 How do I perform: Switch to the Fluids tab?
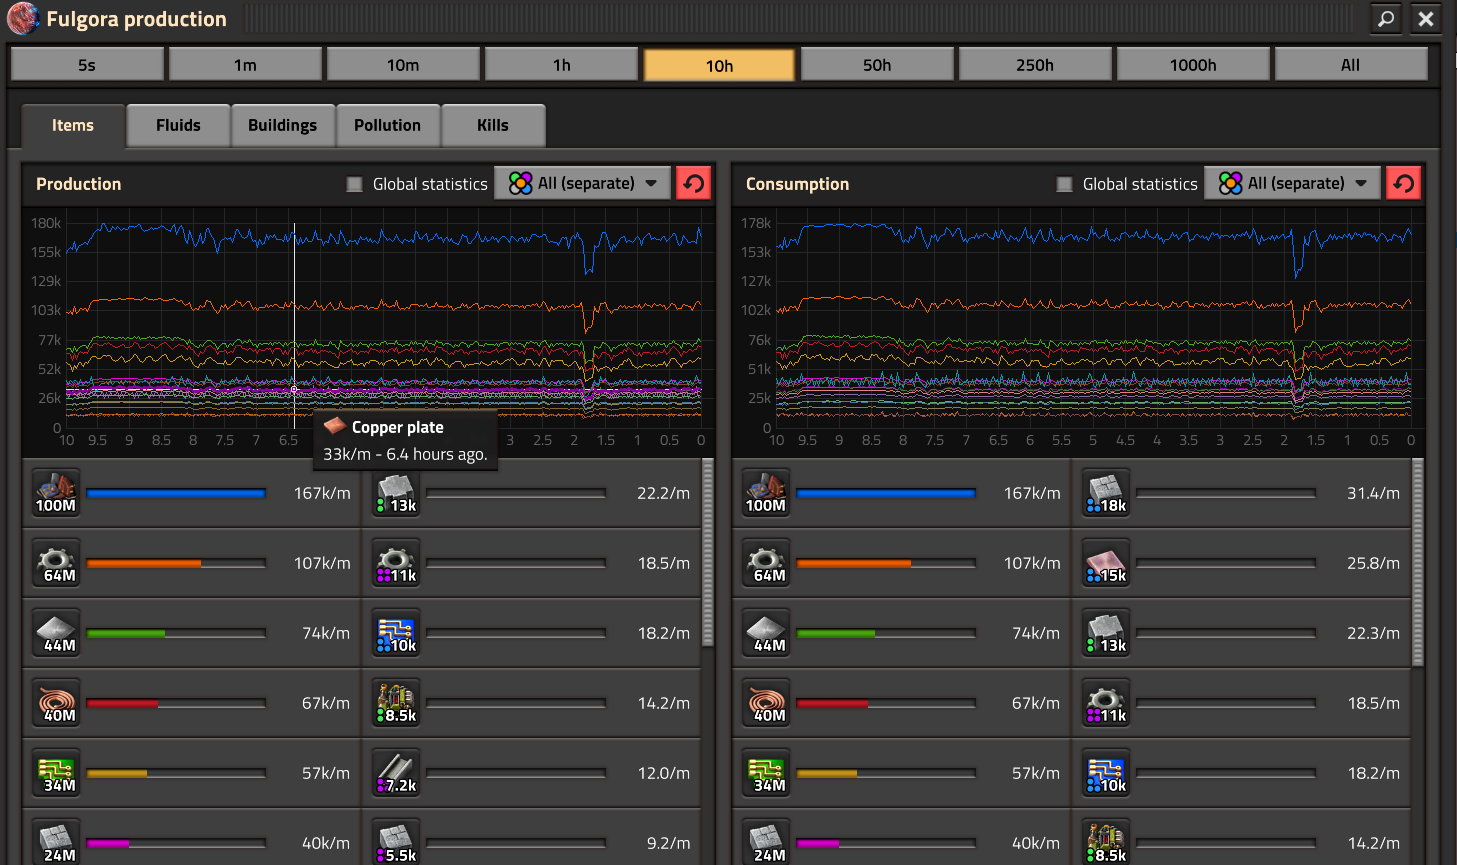(x=178, y=125)
